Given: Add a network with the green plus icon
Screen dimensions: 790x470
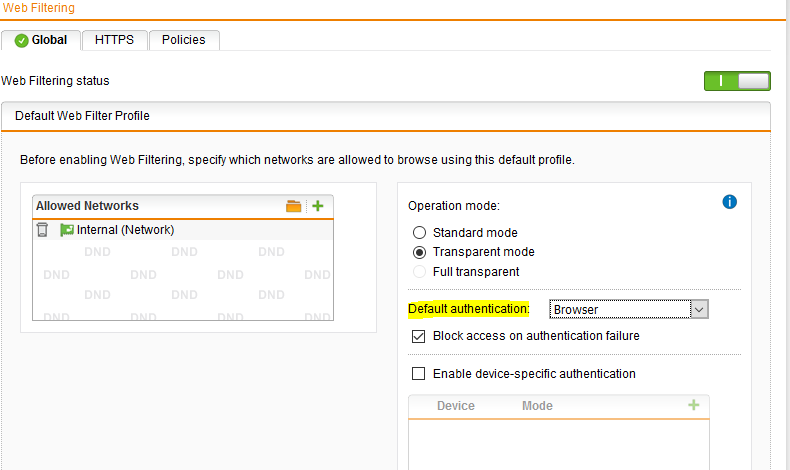Looking at the screenshot, I should click(317, 206).
